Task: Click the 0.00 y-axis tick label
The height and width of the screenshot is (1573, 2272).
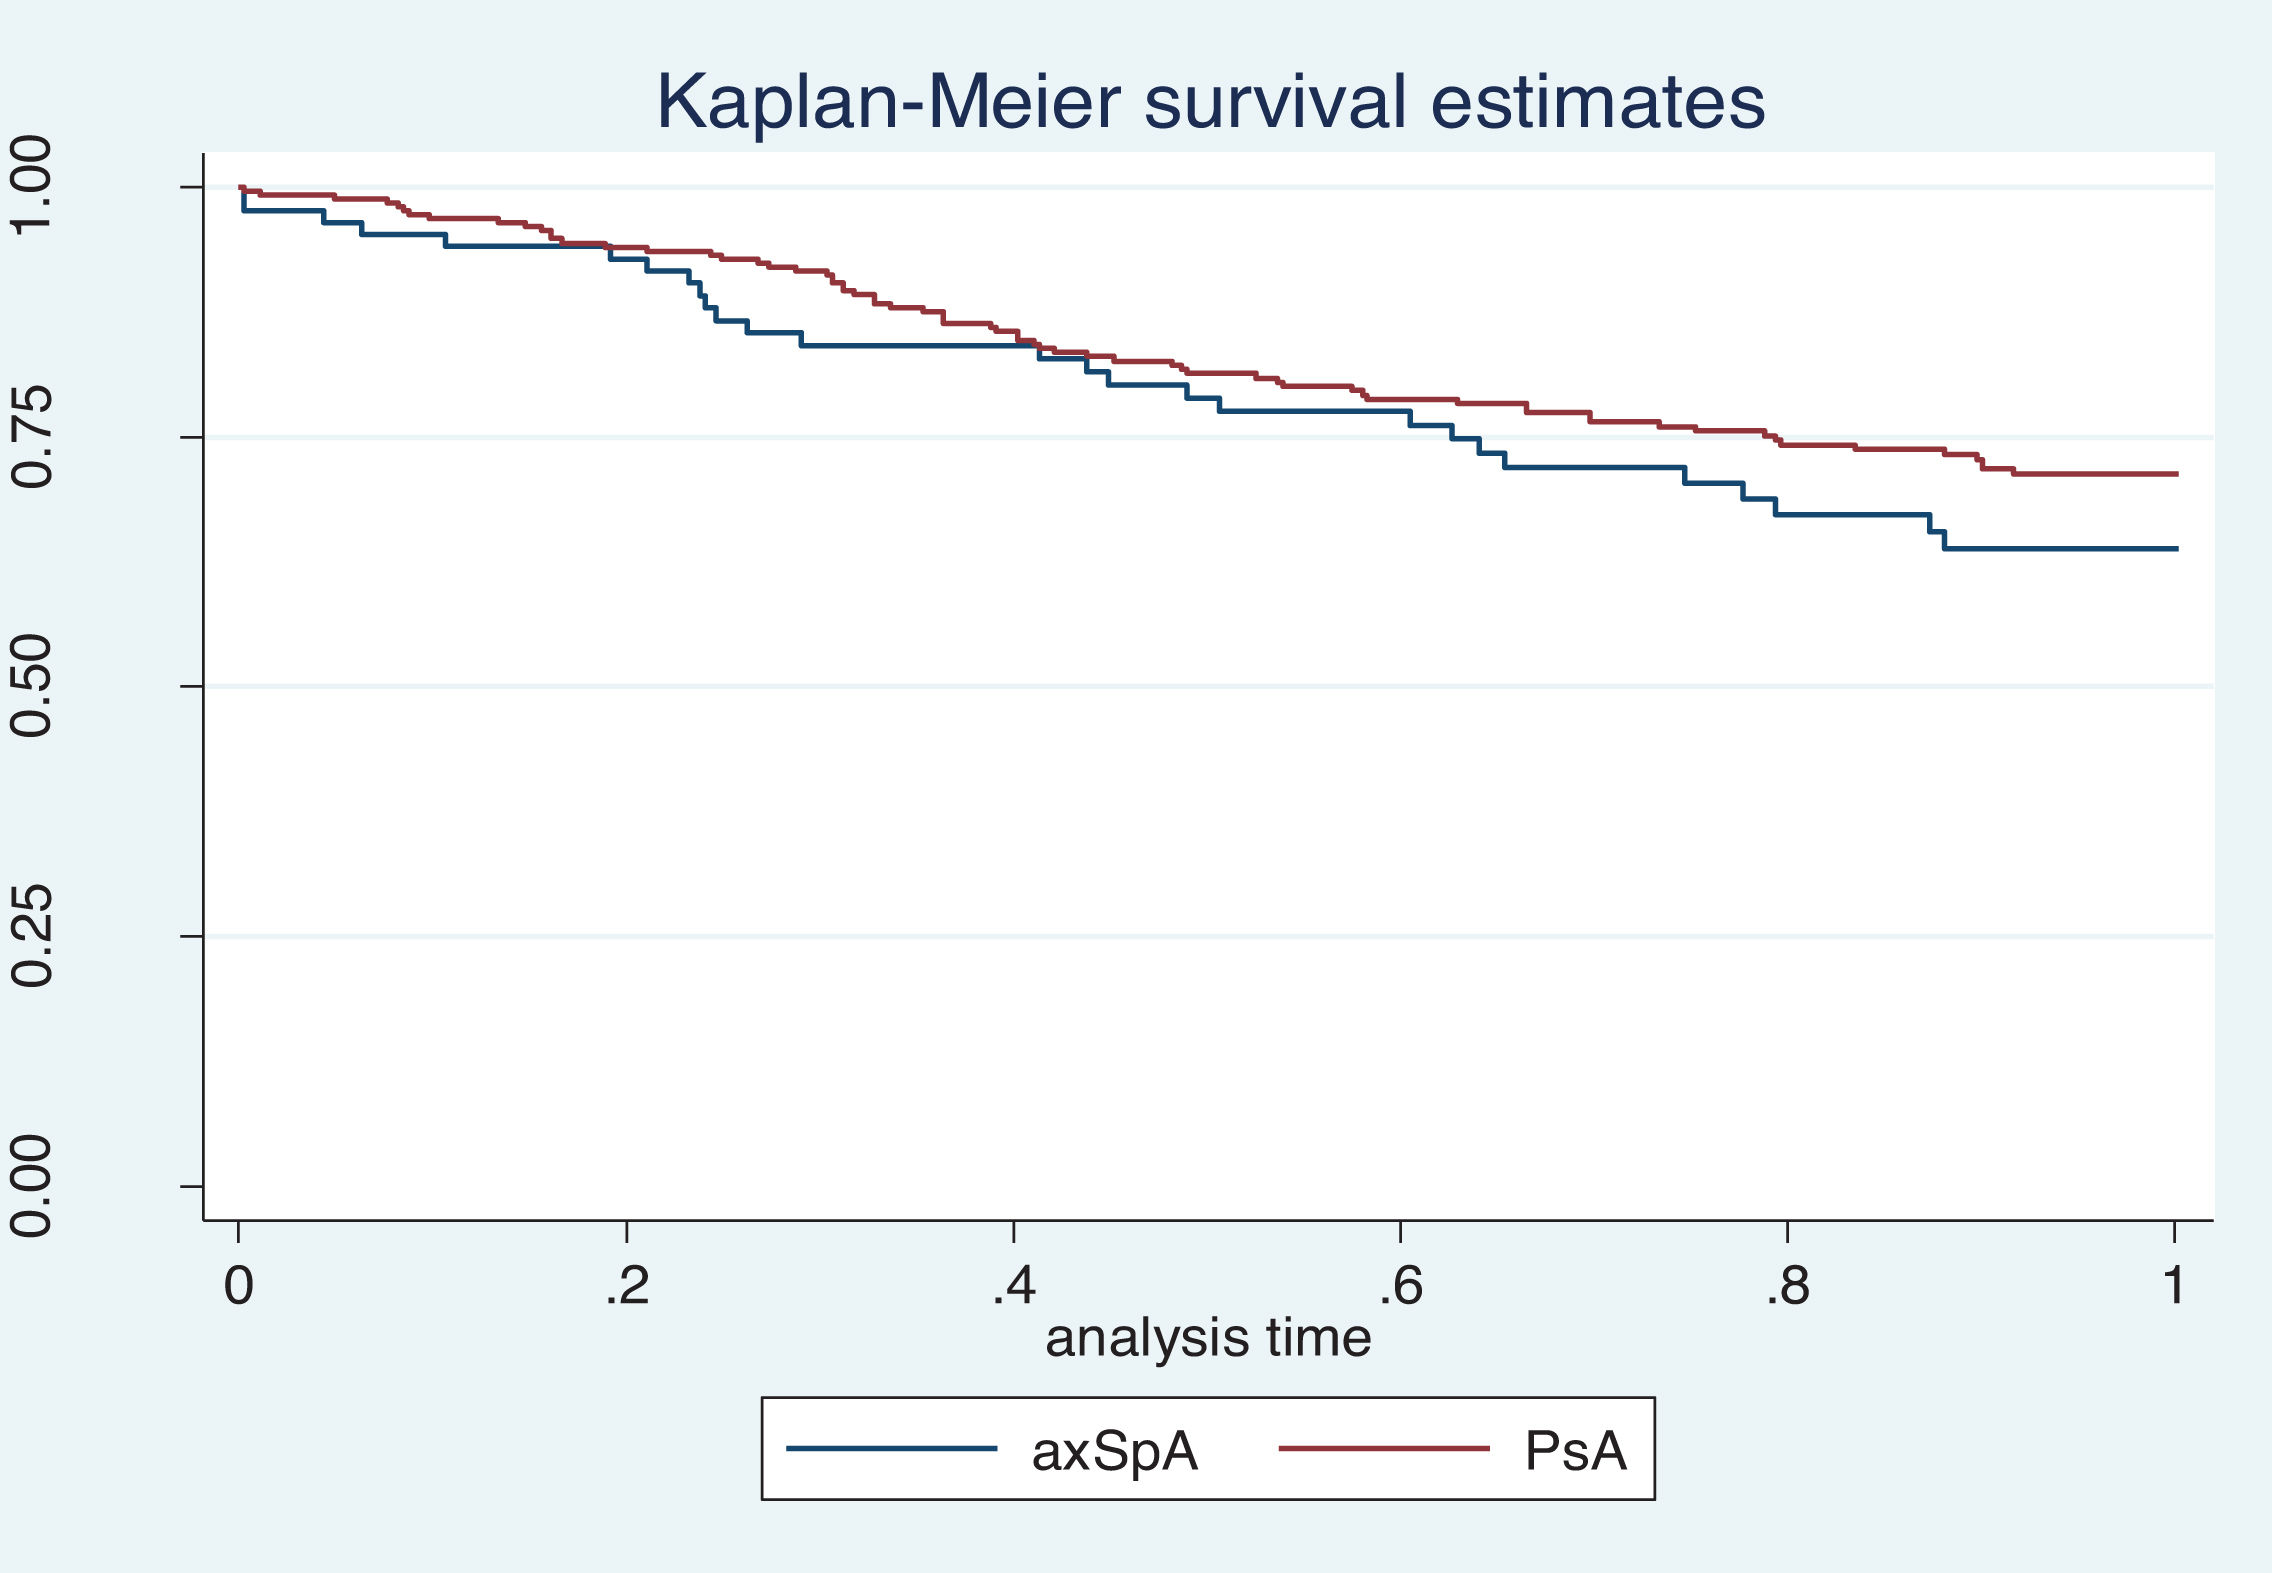Action: 32,1186
